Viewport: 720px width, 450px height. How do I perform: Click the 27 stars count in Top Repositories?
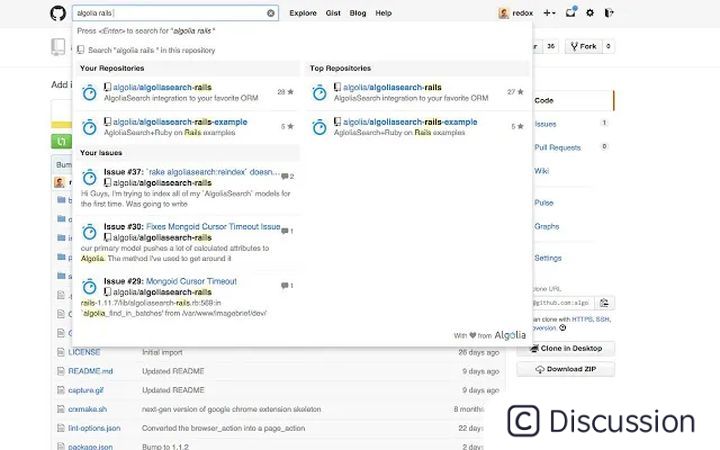515,92
